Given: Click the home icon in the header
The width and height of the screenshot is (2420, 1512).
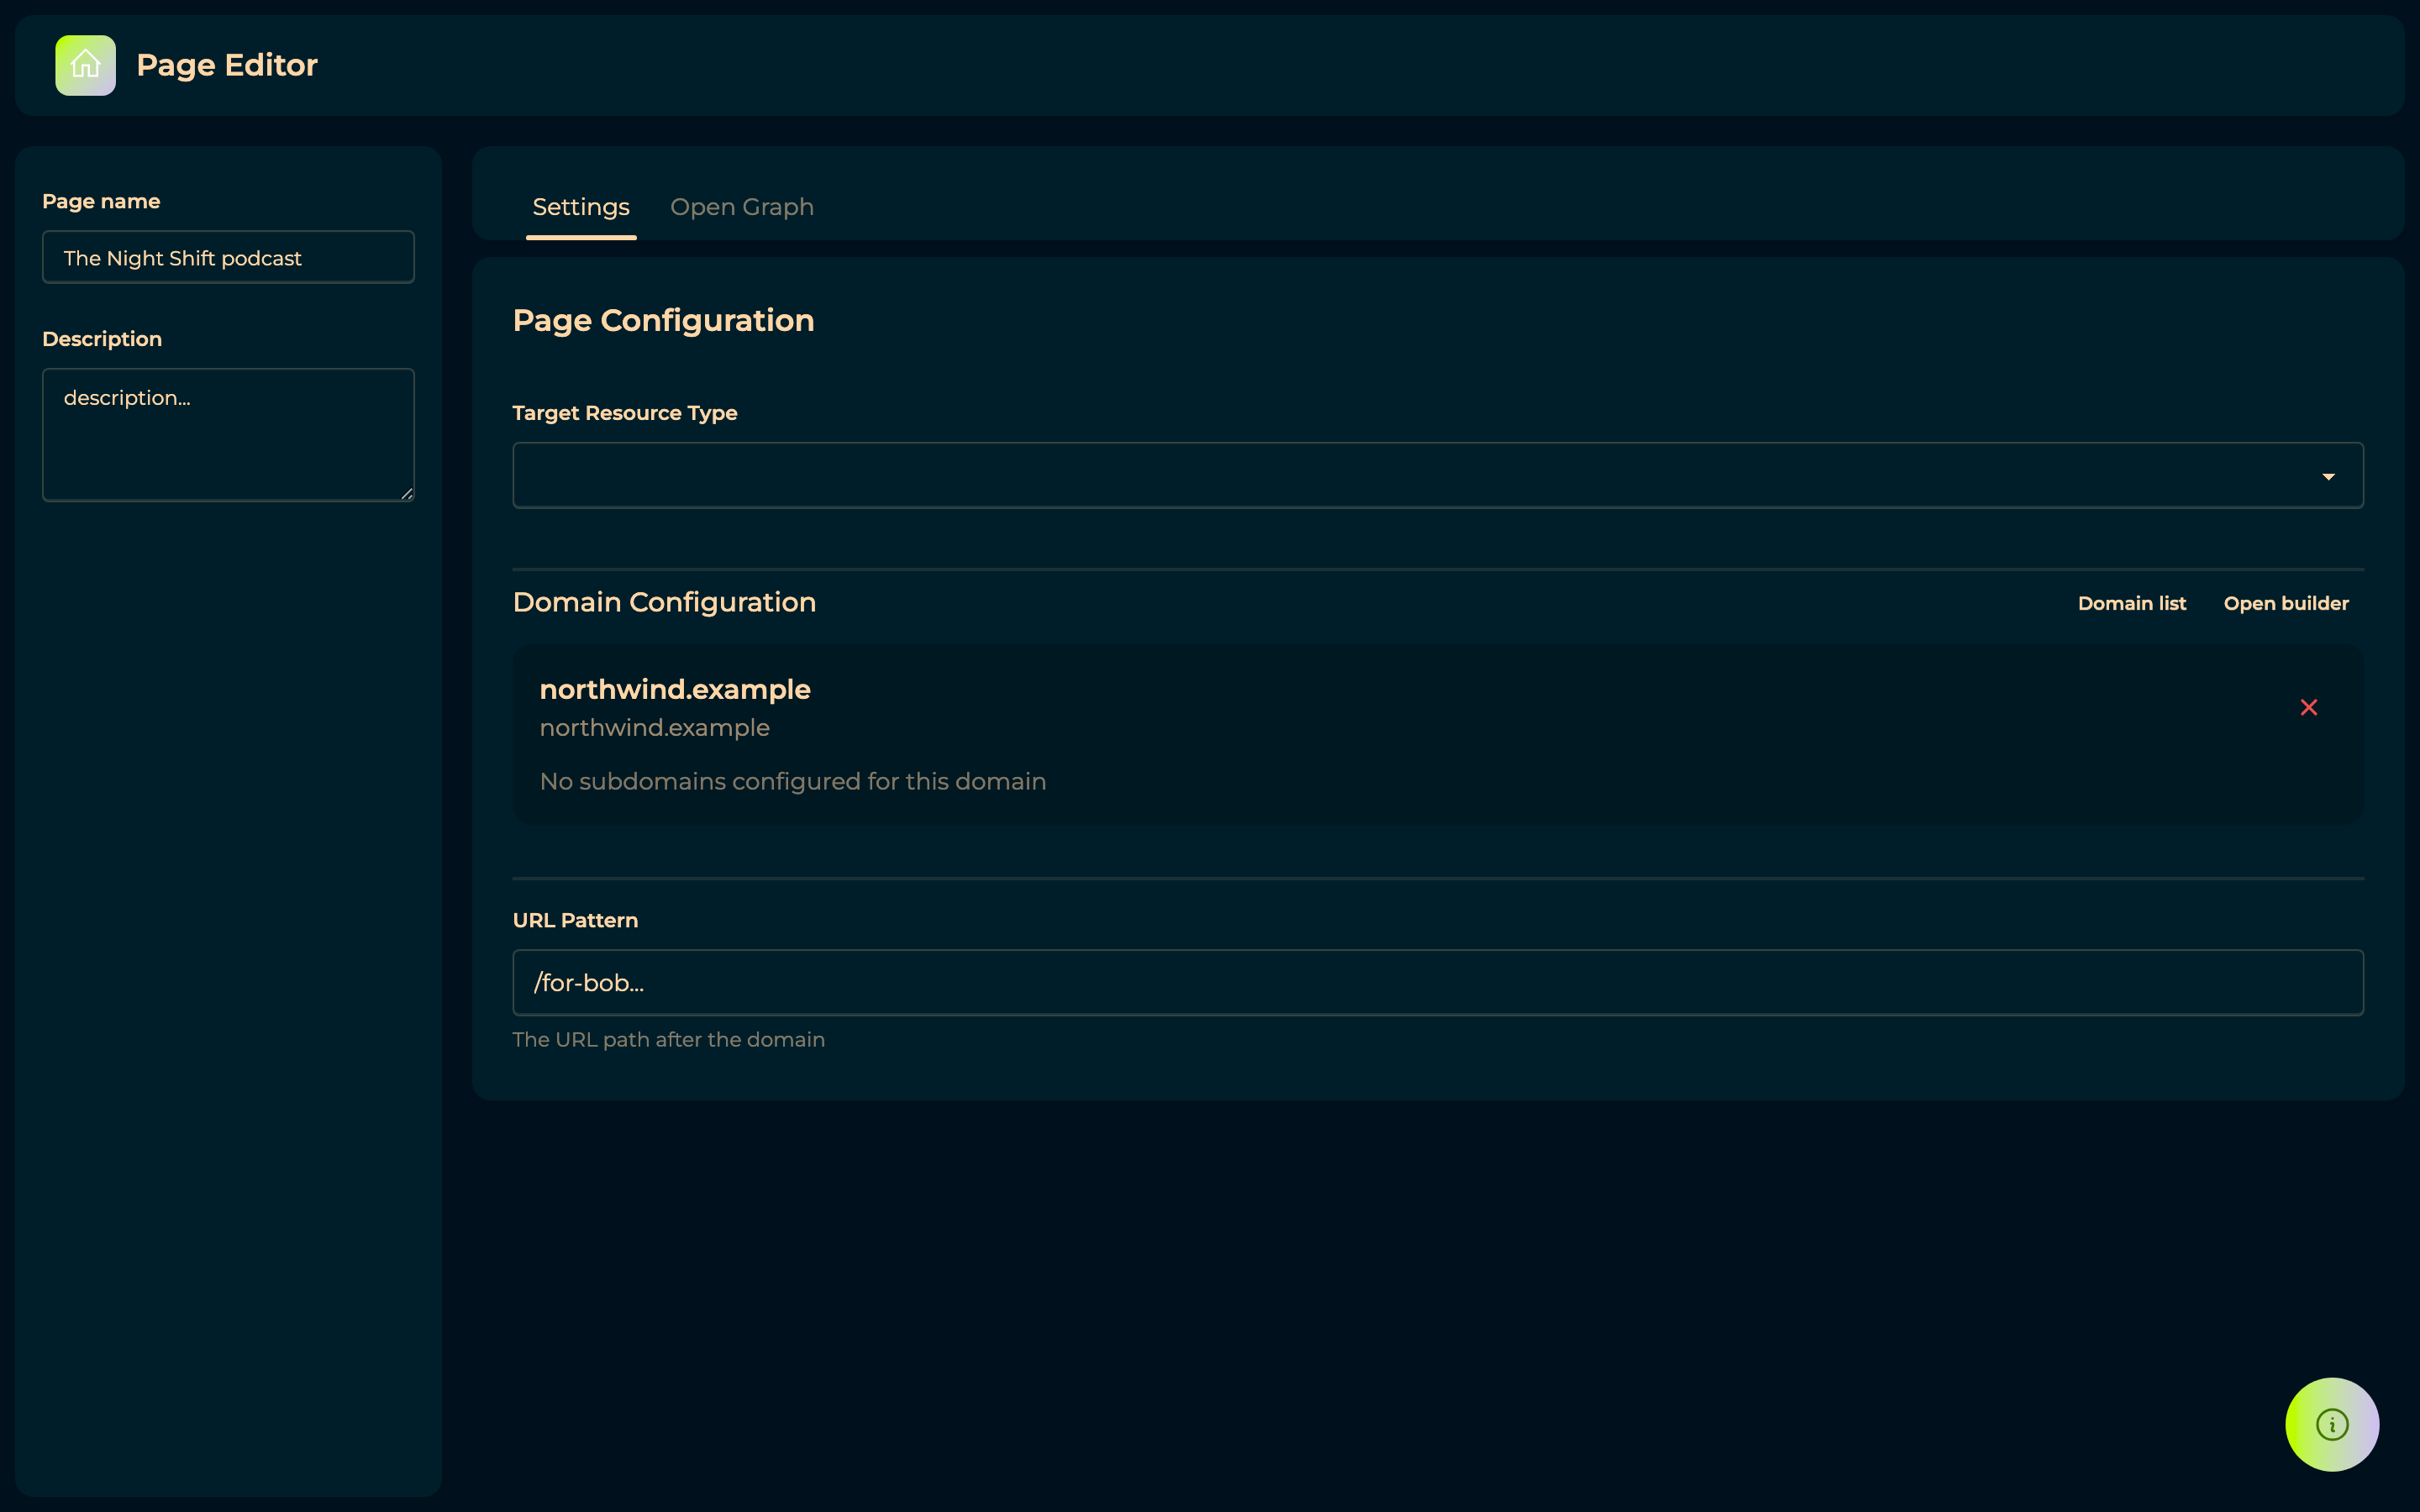Looking at the screenshot, I should tap(85, 65).
